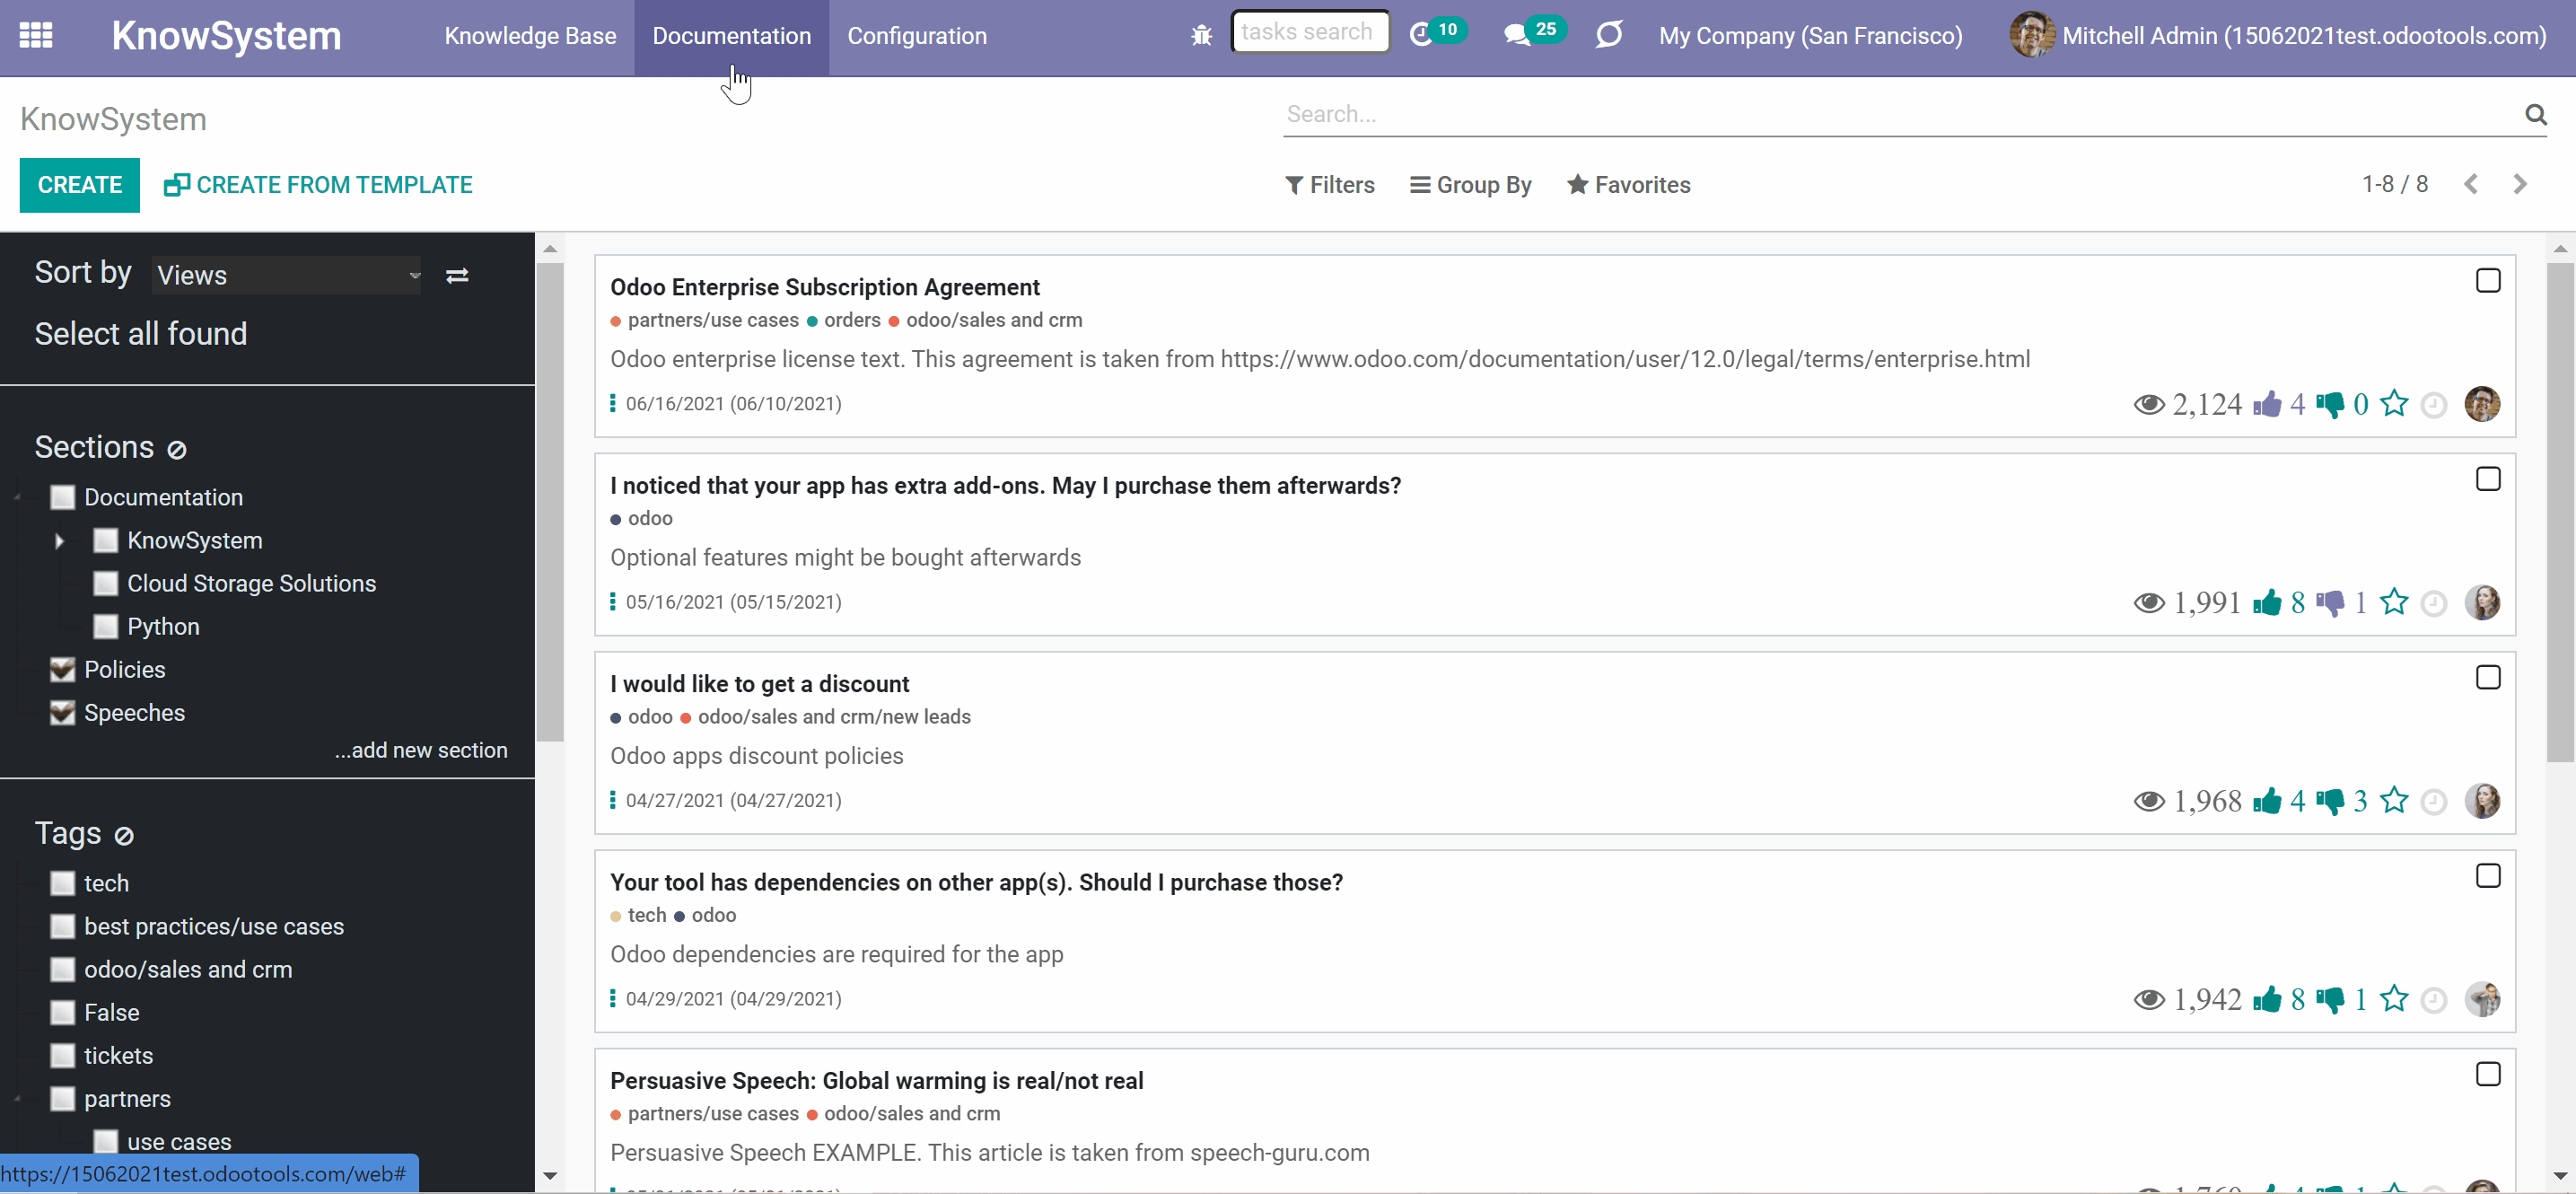
Task: Click the refresh circle icon in navbar
Action: click(x=1608, y=36)
